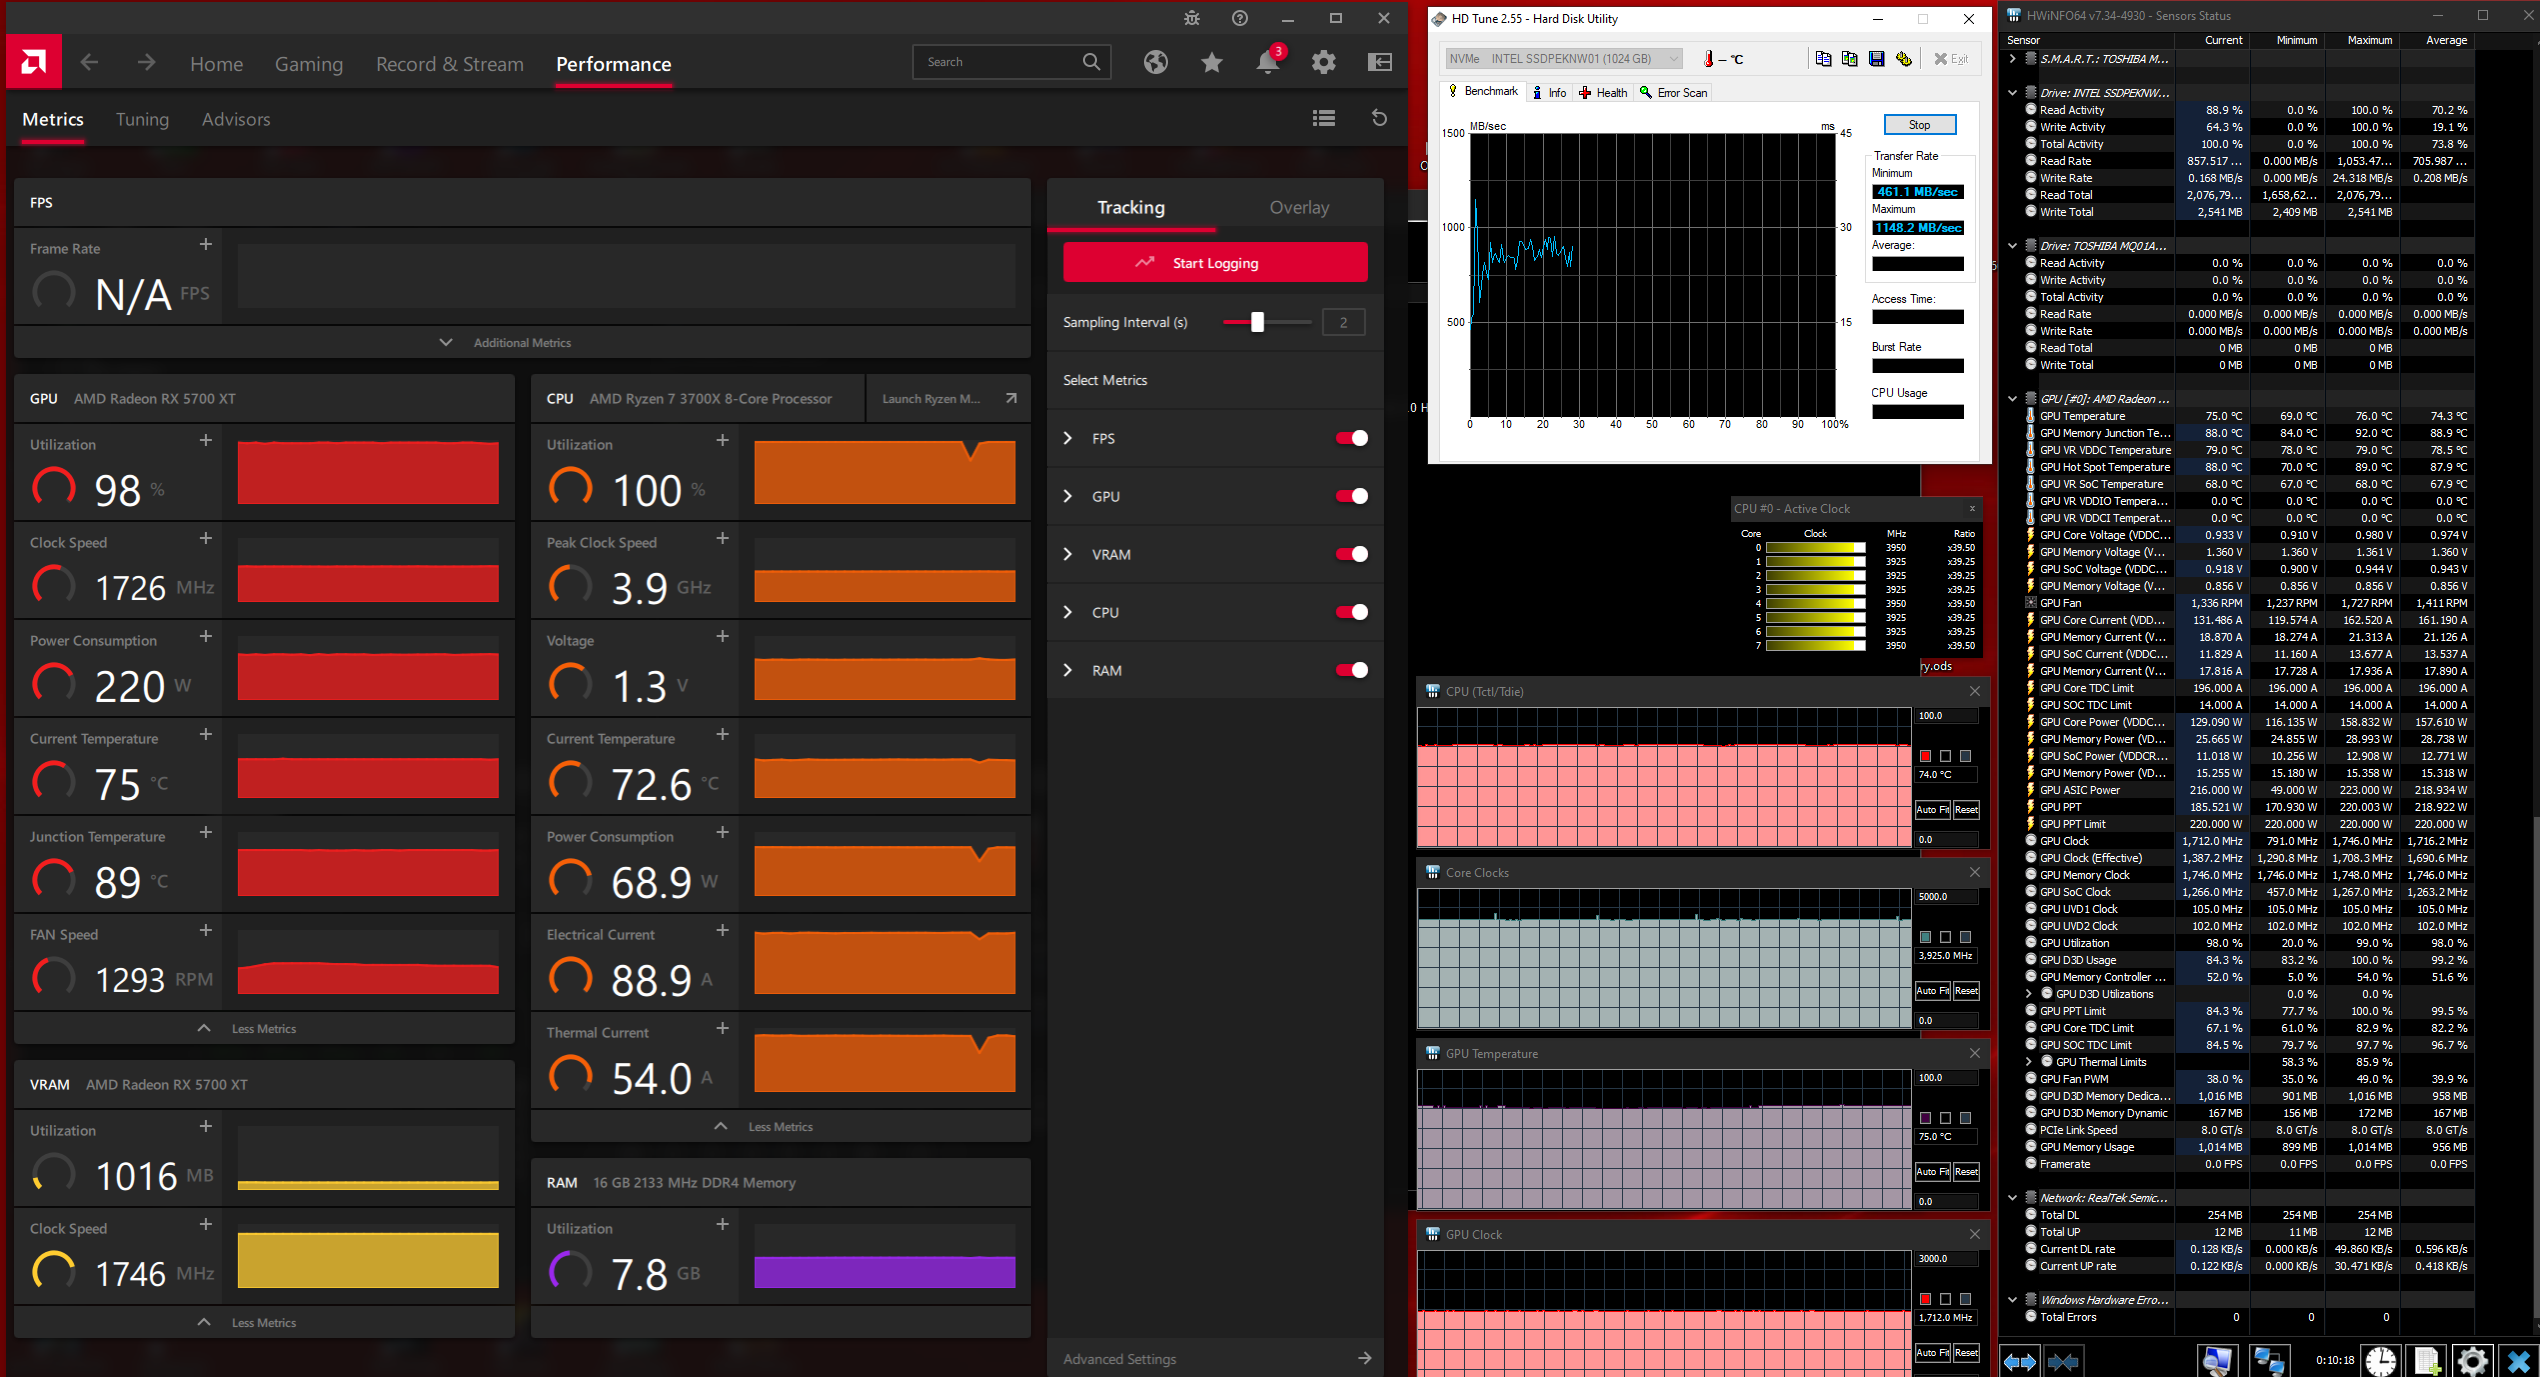Click the favorites star icon
This screenshot has width=2540, height=1377.
1212,63
